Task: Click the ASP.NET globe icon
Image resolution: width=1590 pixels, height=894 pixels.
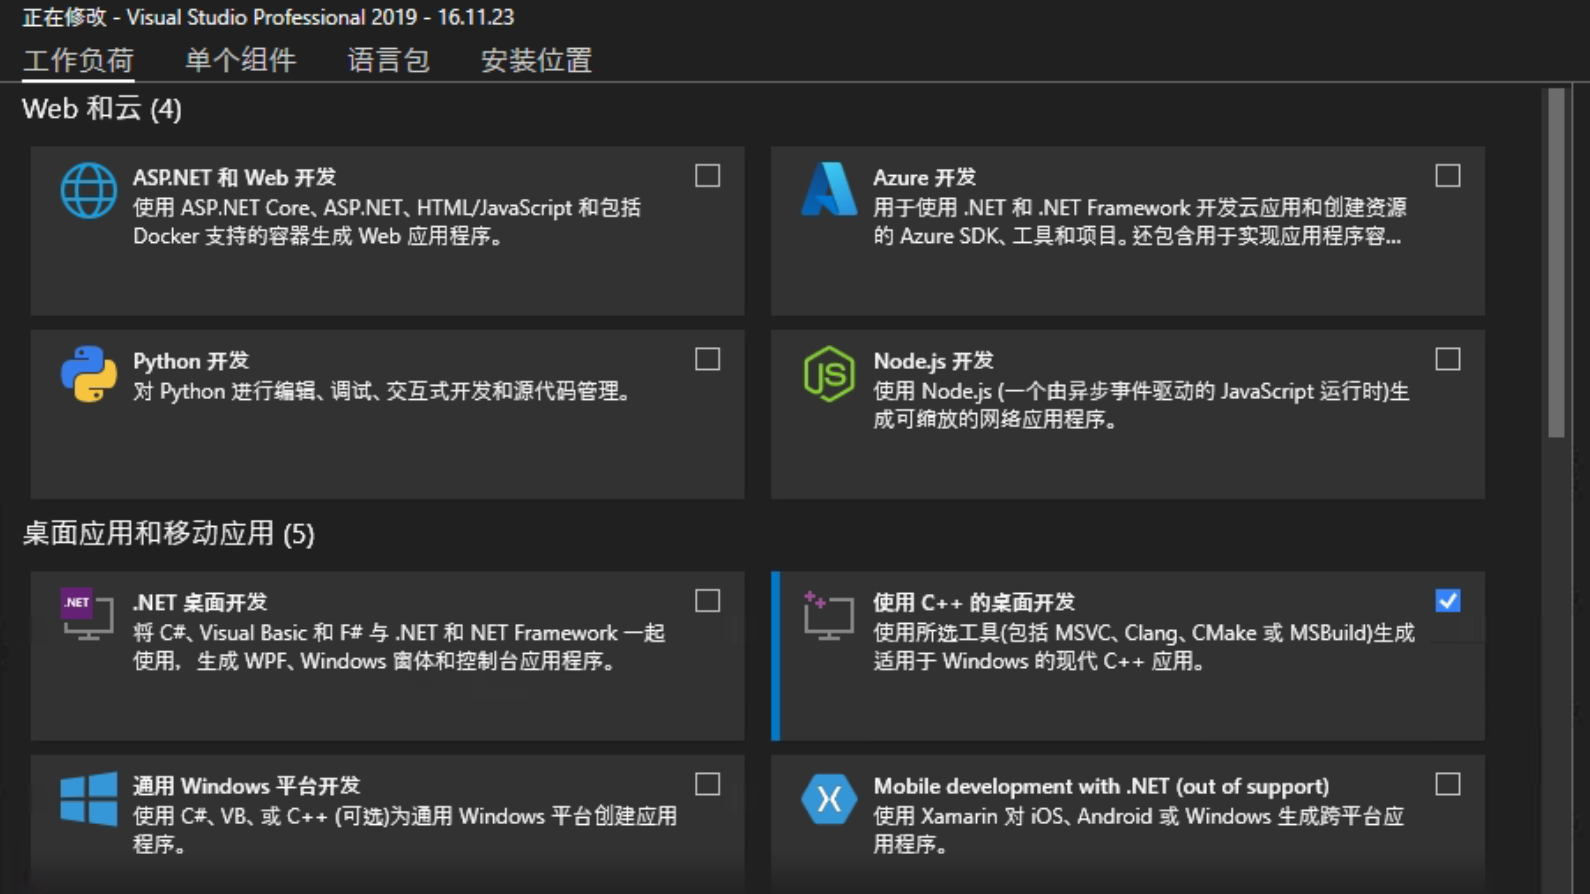Action: [88, 190]
